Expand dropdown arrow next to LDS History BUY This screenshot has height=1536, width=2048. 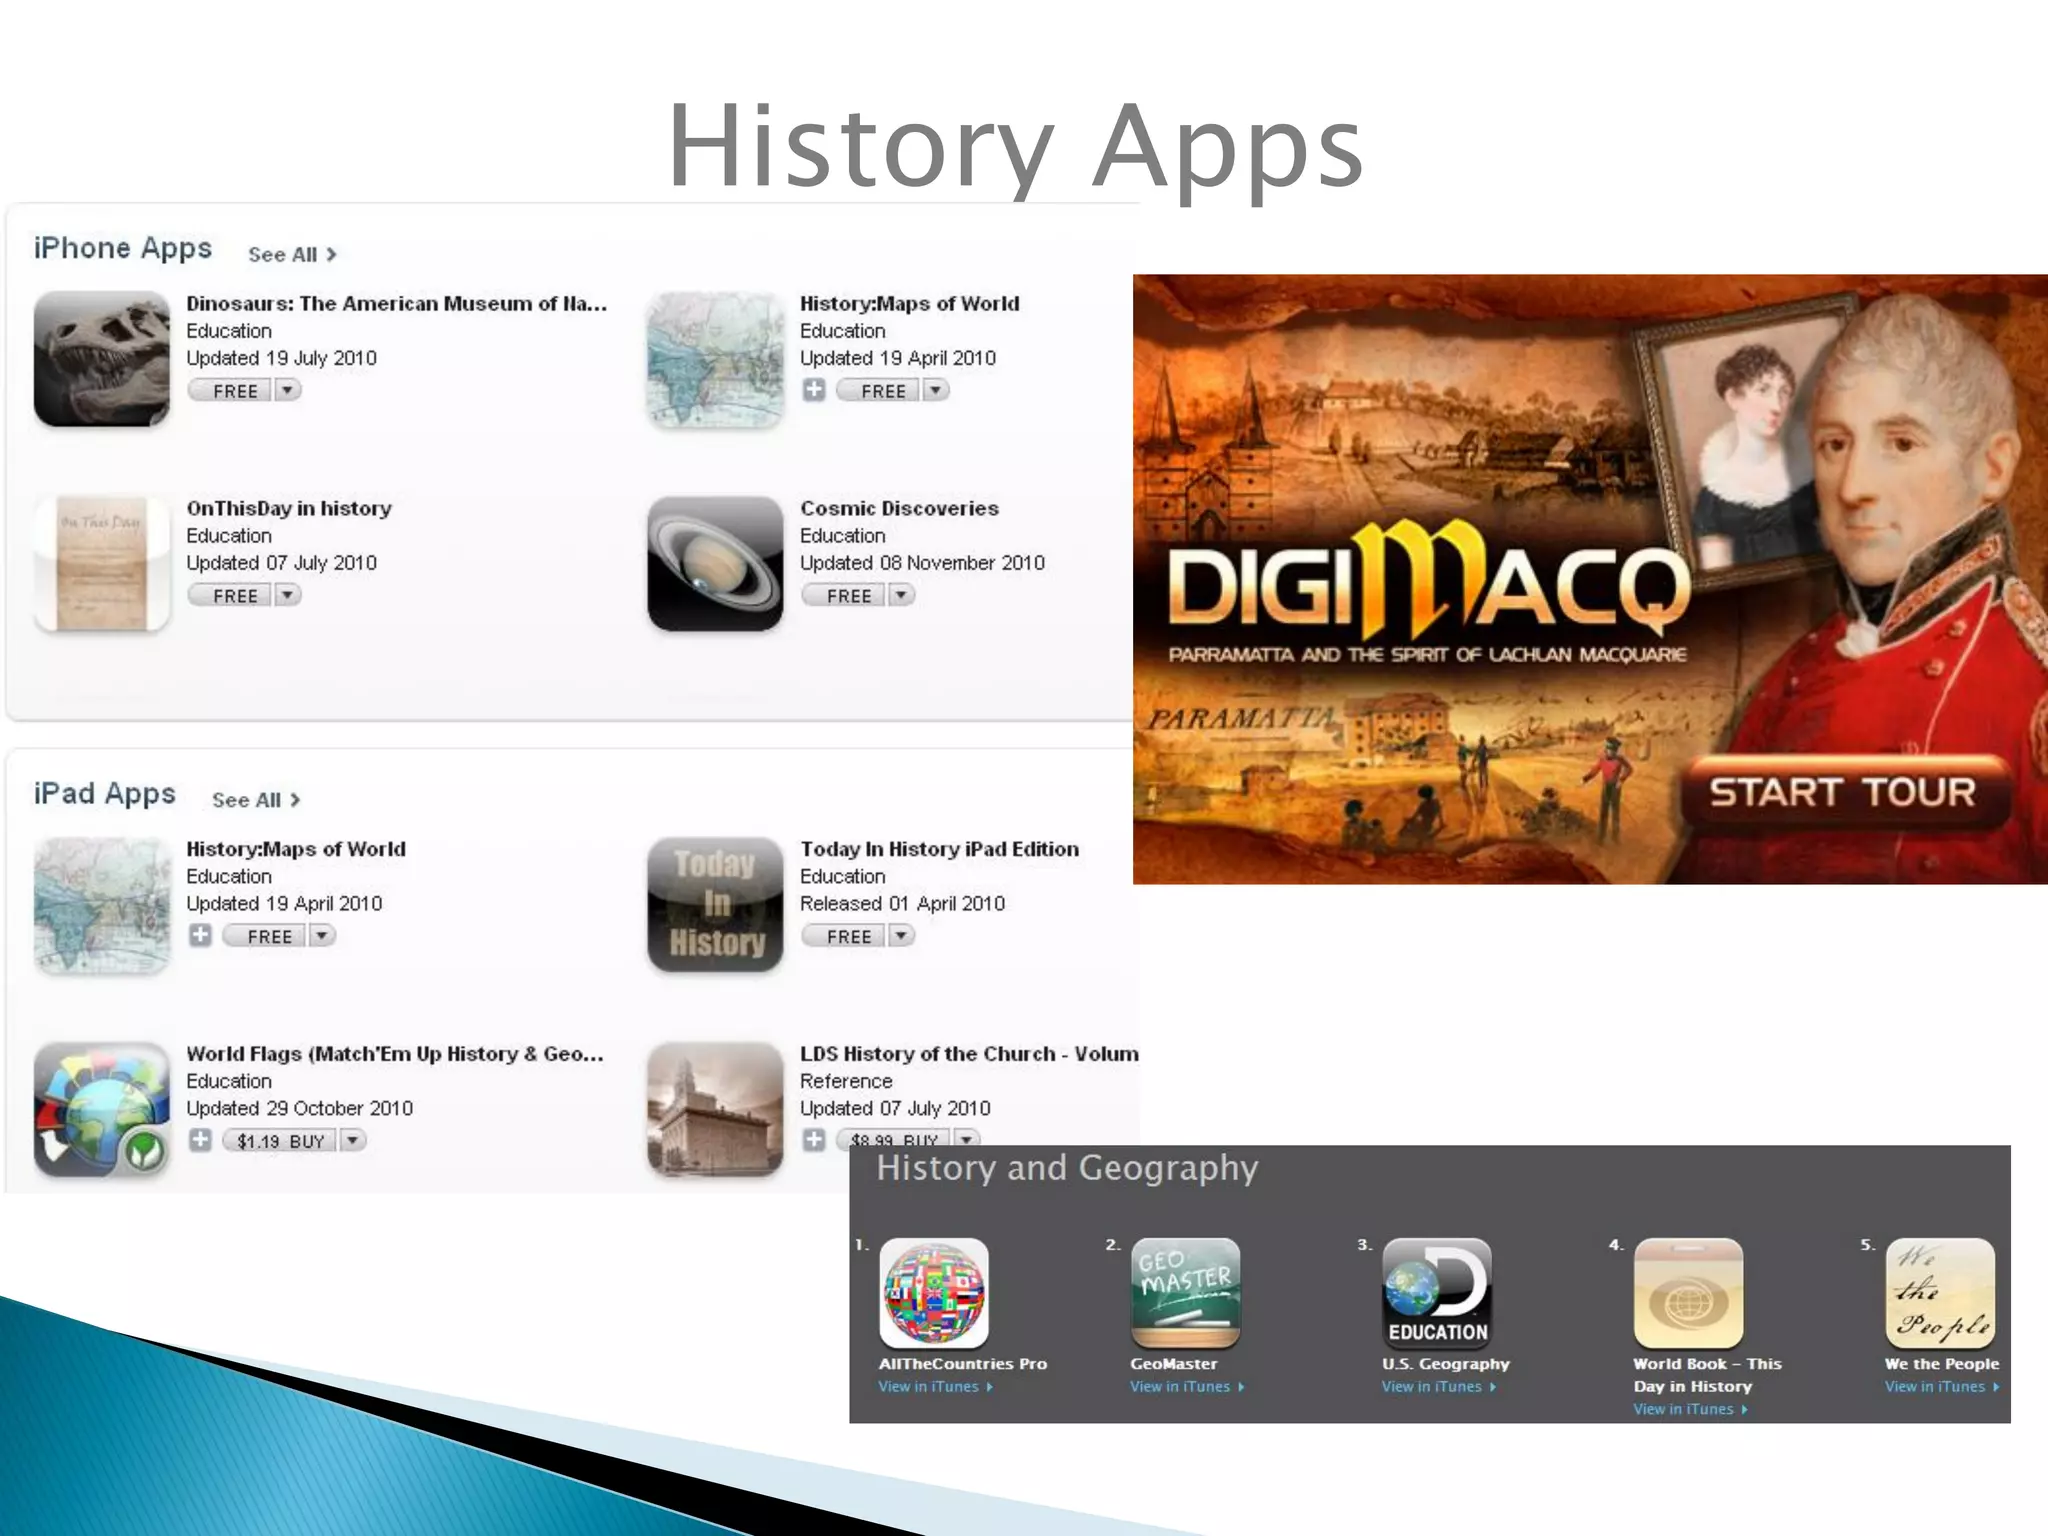pos(966,1138)
